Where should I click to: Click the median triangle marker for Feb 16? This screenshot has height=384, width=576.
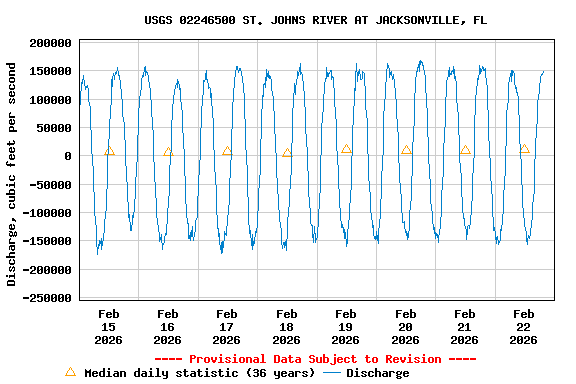168,151
